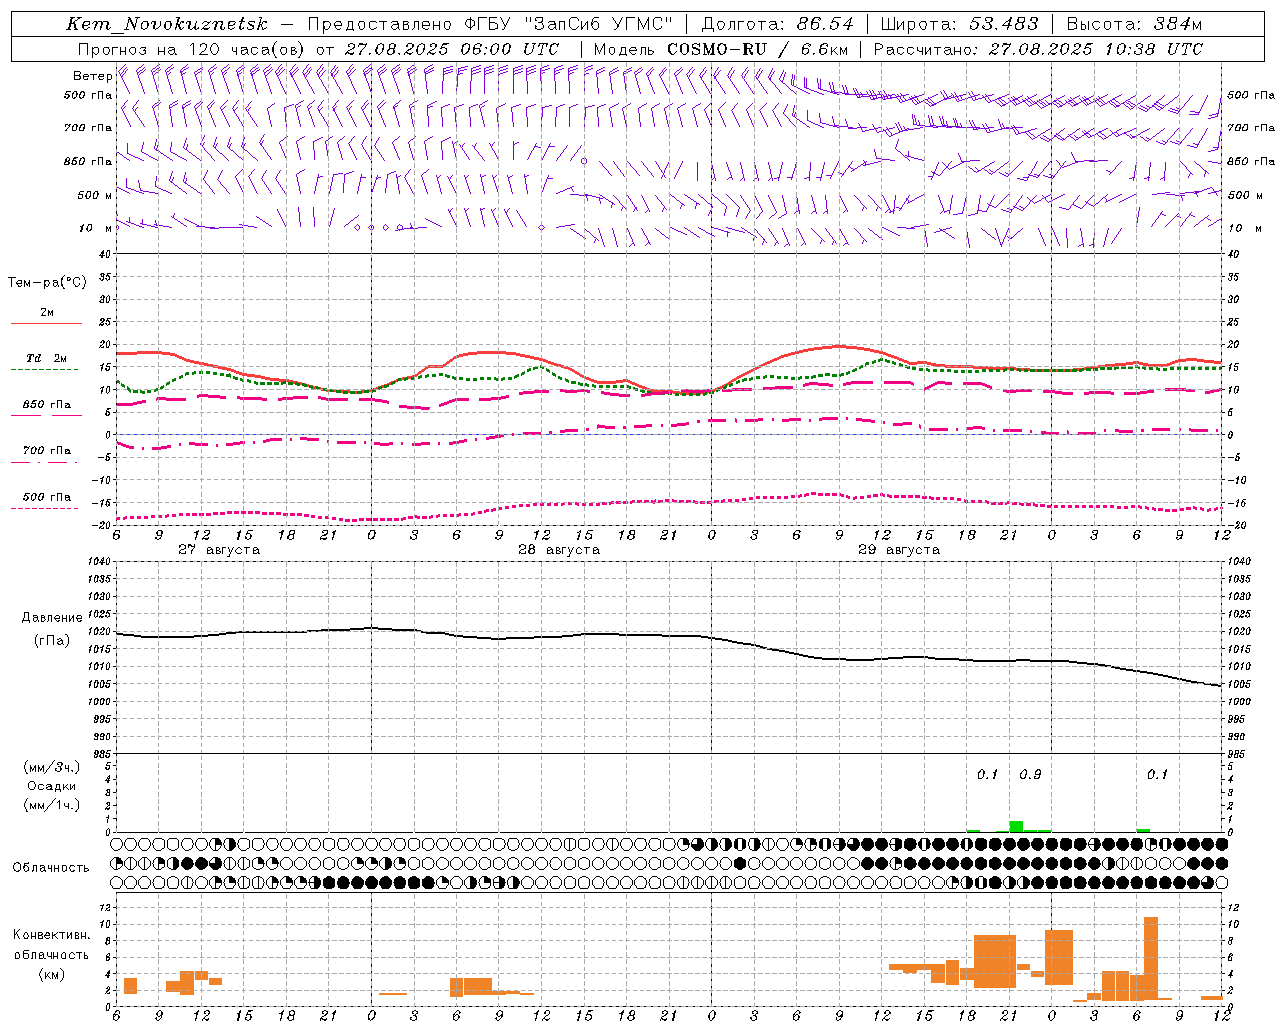
Task: Click the 'Осадки' precipitation label
Action: [x=51, y=786]
